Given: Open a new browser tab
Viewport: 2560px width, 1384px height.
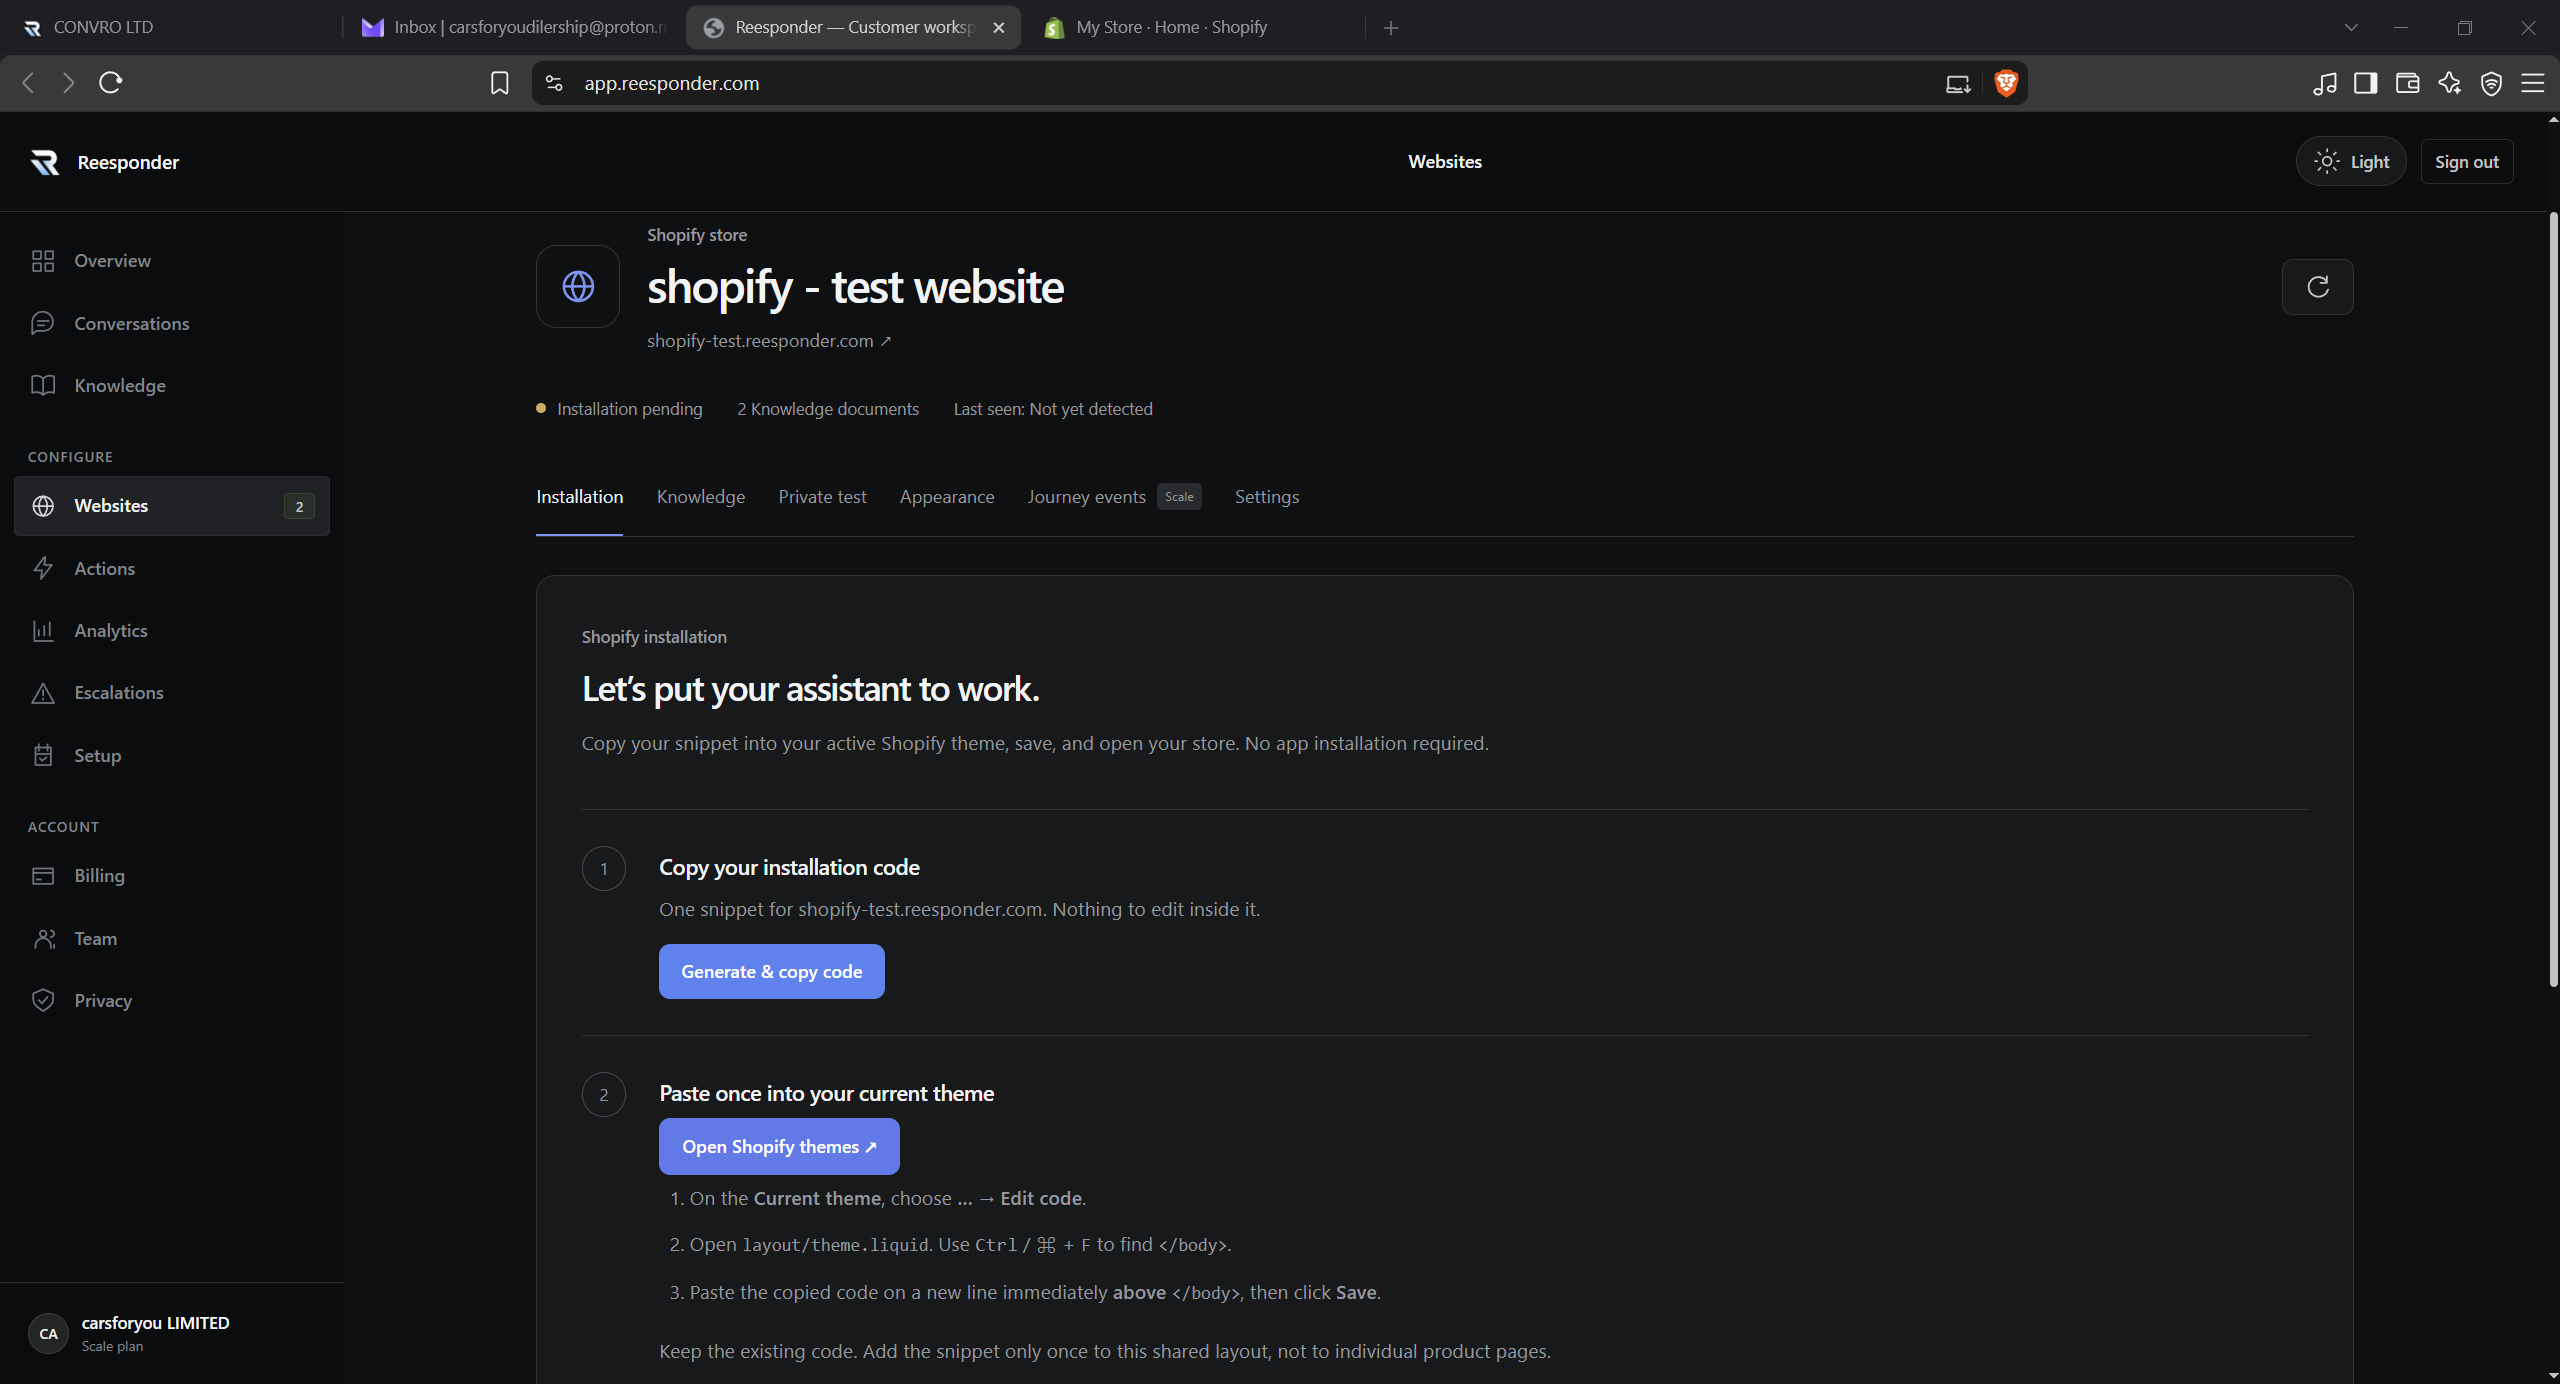Looking at the screenshot, I should pos(1390,28).
